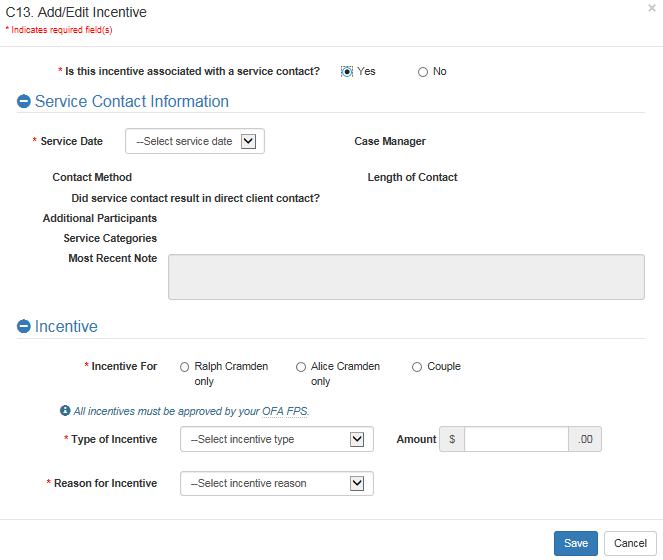The width and height of the screenshot is (663, 560).
Task: Select the Couple incentive option
Action: point(417,367)
